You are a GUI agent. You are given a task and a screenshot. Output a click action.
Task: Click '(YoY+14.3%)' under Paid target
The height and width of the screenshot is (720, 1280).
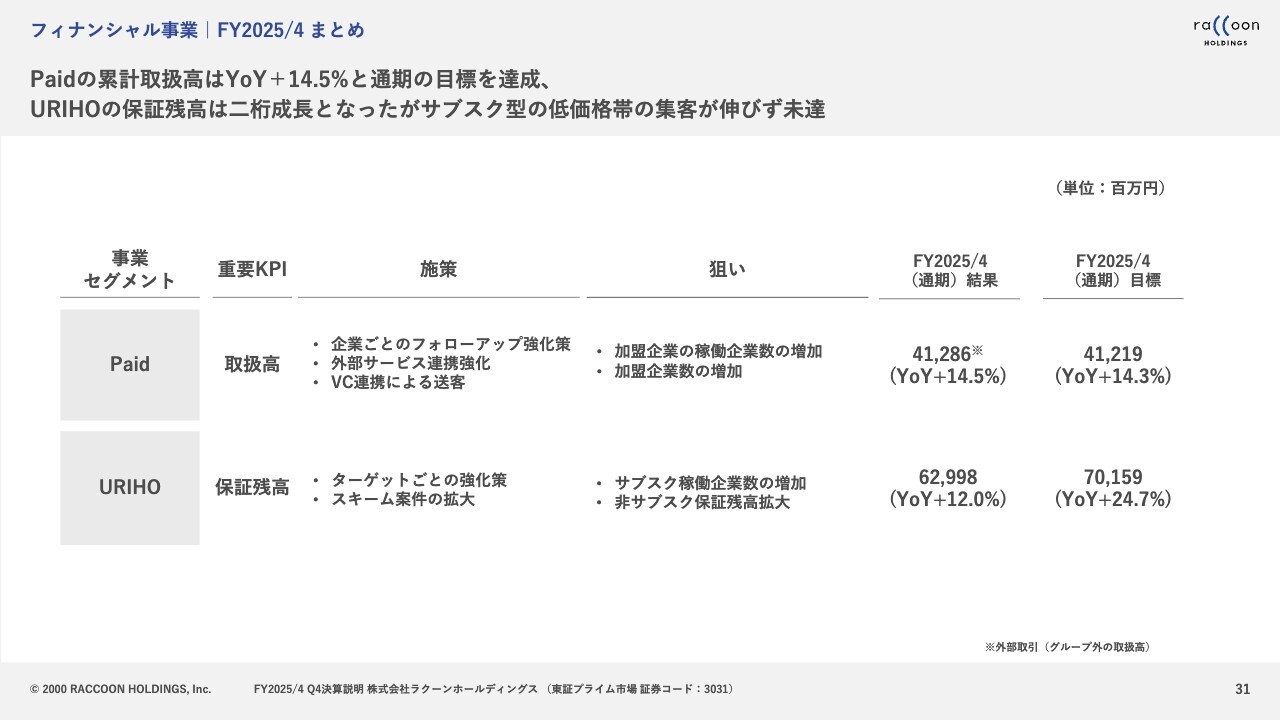coord(1113,377)
